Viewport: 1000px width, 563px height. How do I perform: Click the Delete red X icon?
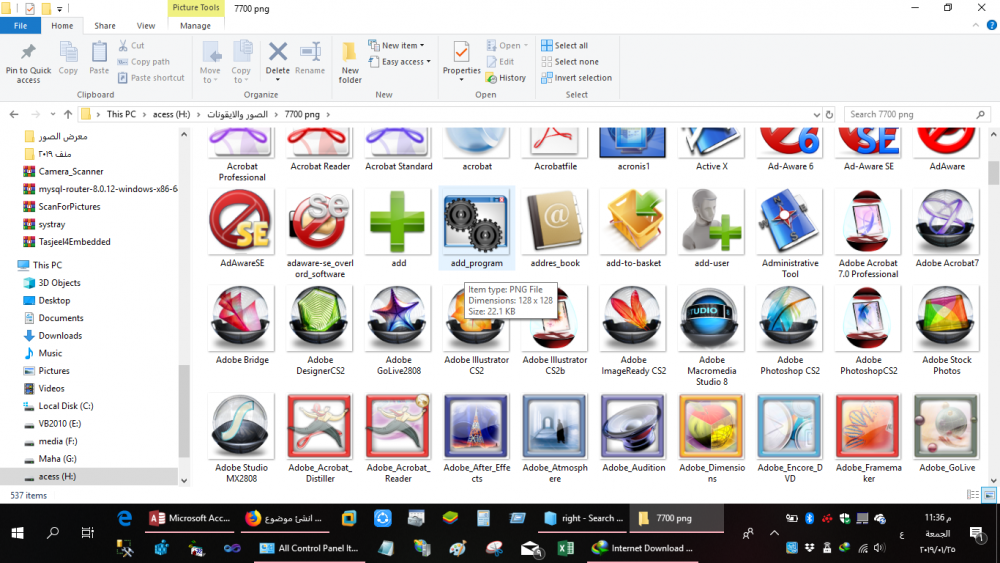click(277, 52)
